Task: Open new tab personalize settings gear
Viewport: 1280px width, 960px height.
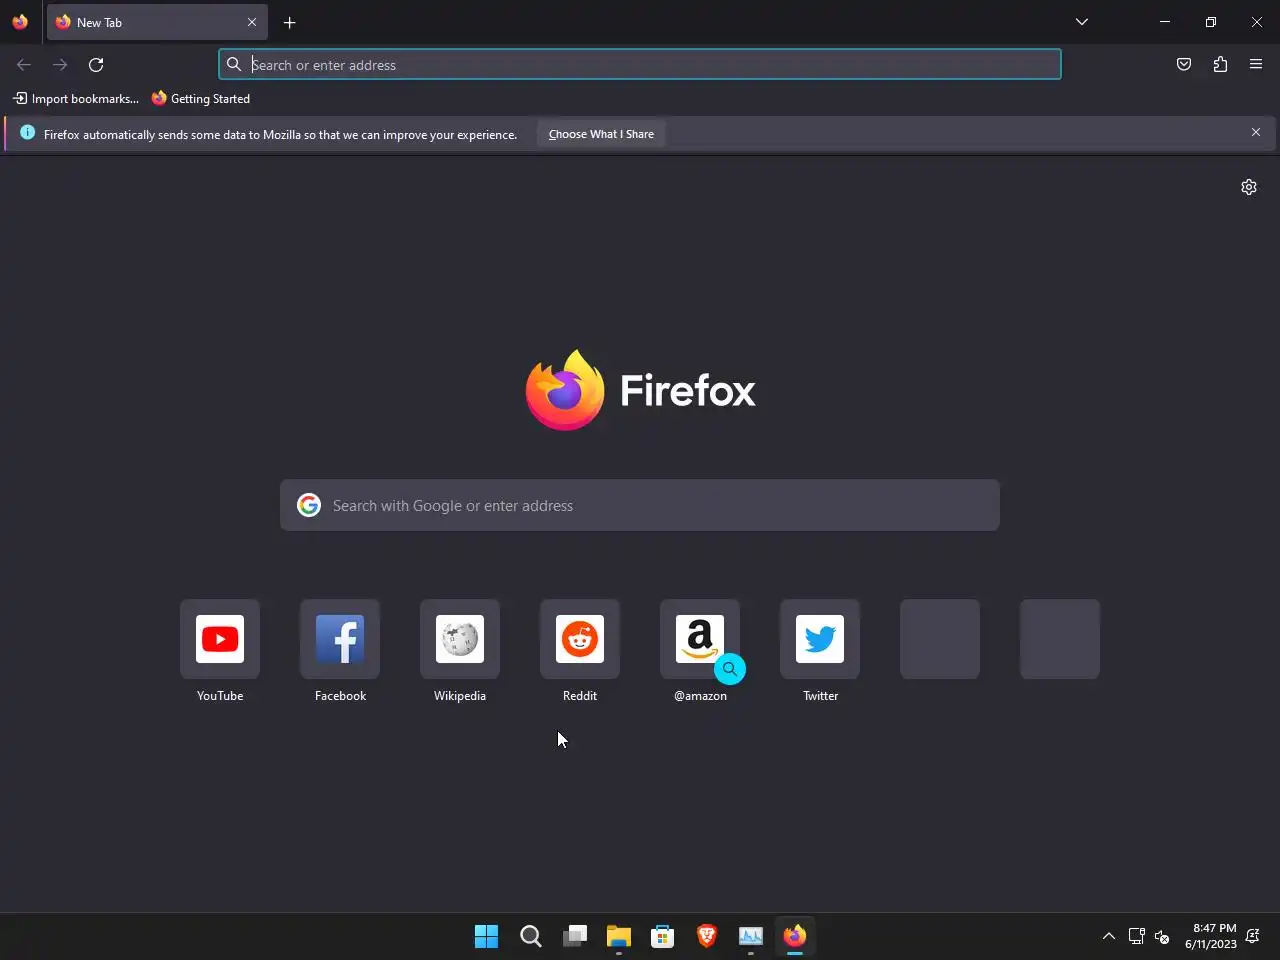Action: [x=1249, y=187]
